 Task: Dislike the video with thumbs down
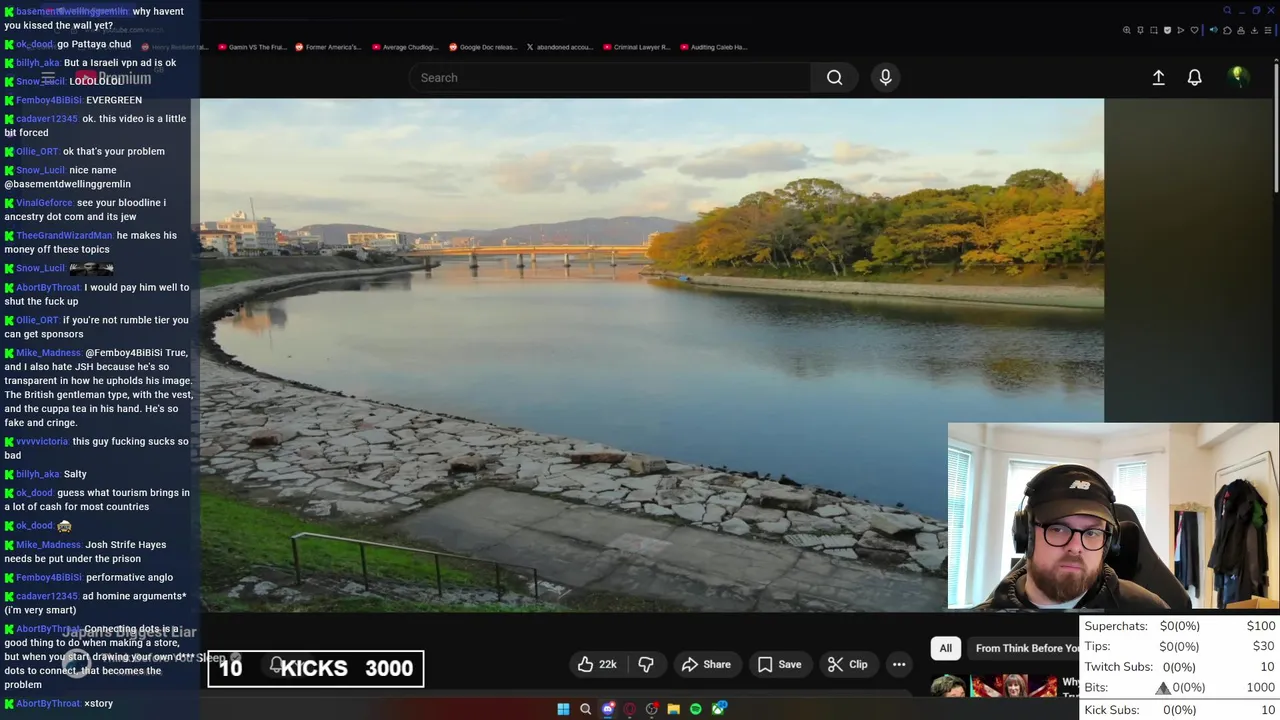tap(646, 664)
